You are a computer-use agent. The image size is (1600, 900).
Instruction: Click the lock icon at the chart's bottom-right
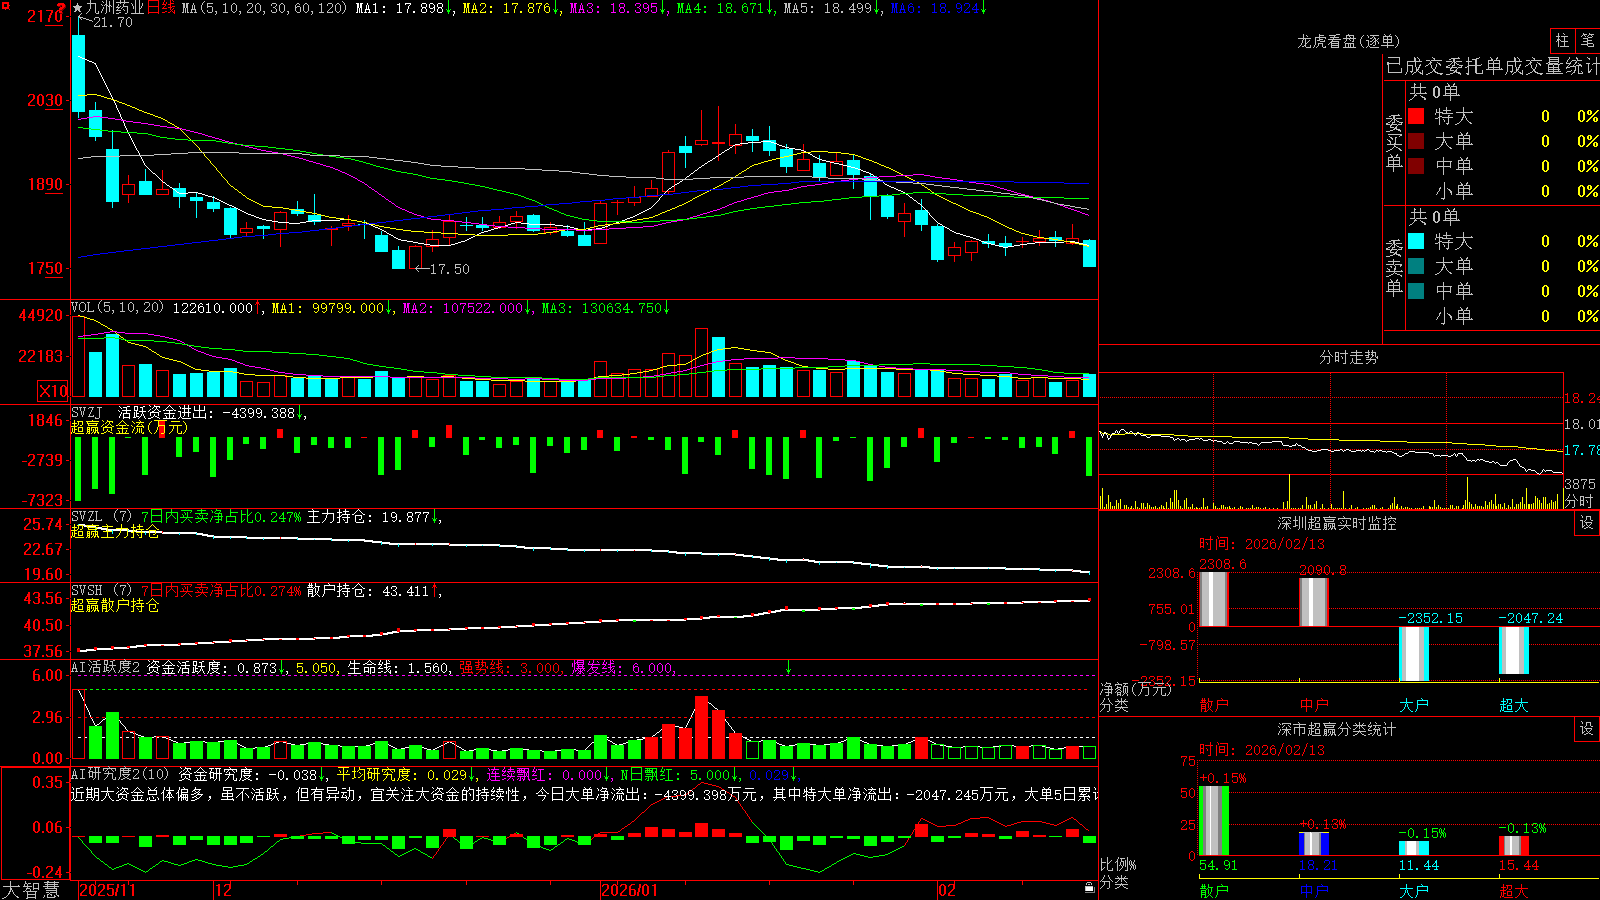(x=1089, y=887)
